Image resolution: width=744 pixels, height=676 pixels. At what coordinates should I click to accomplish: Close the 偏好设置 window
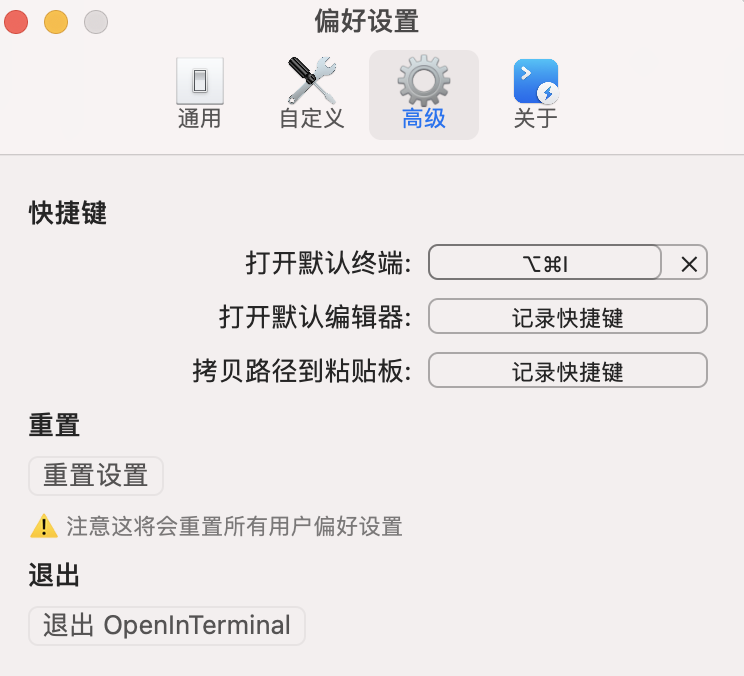pos(17,21)
